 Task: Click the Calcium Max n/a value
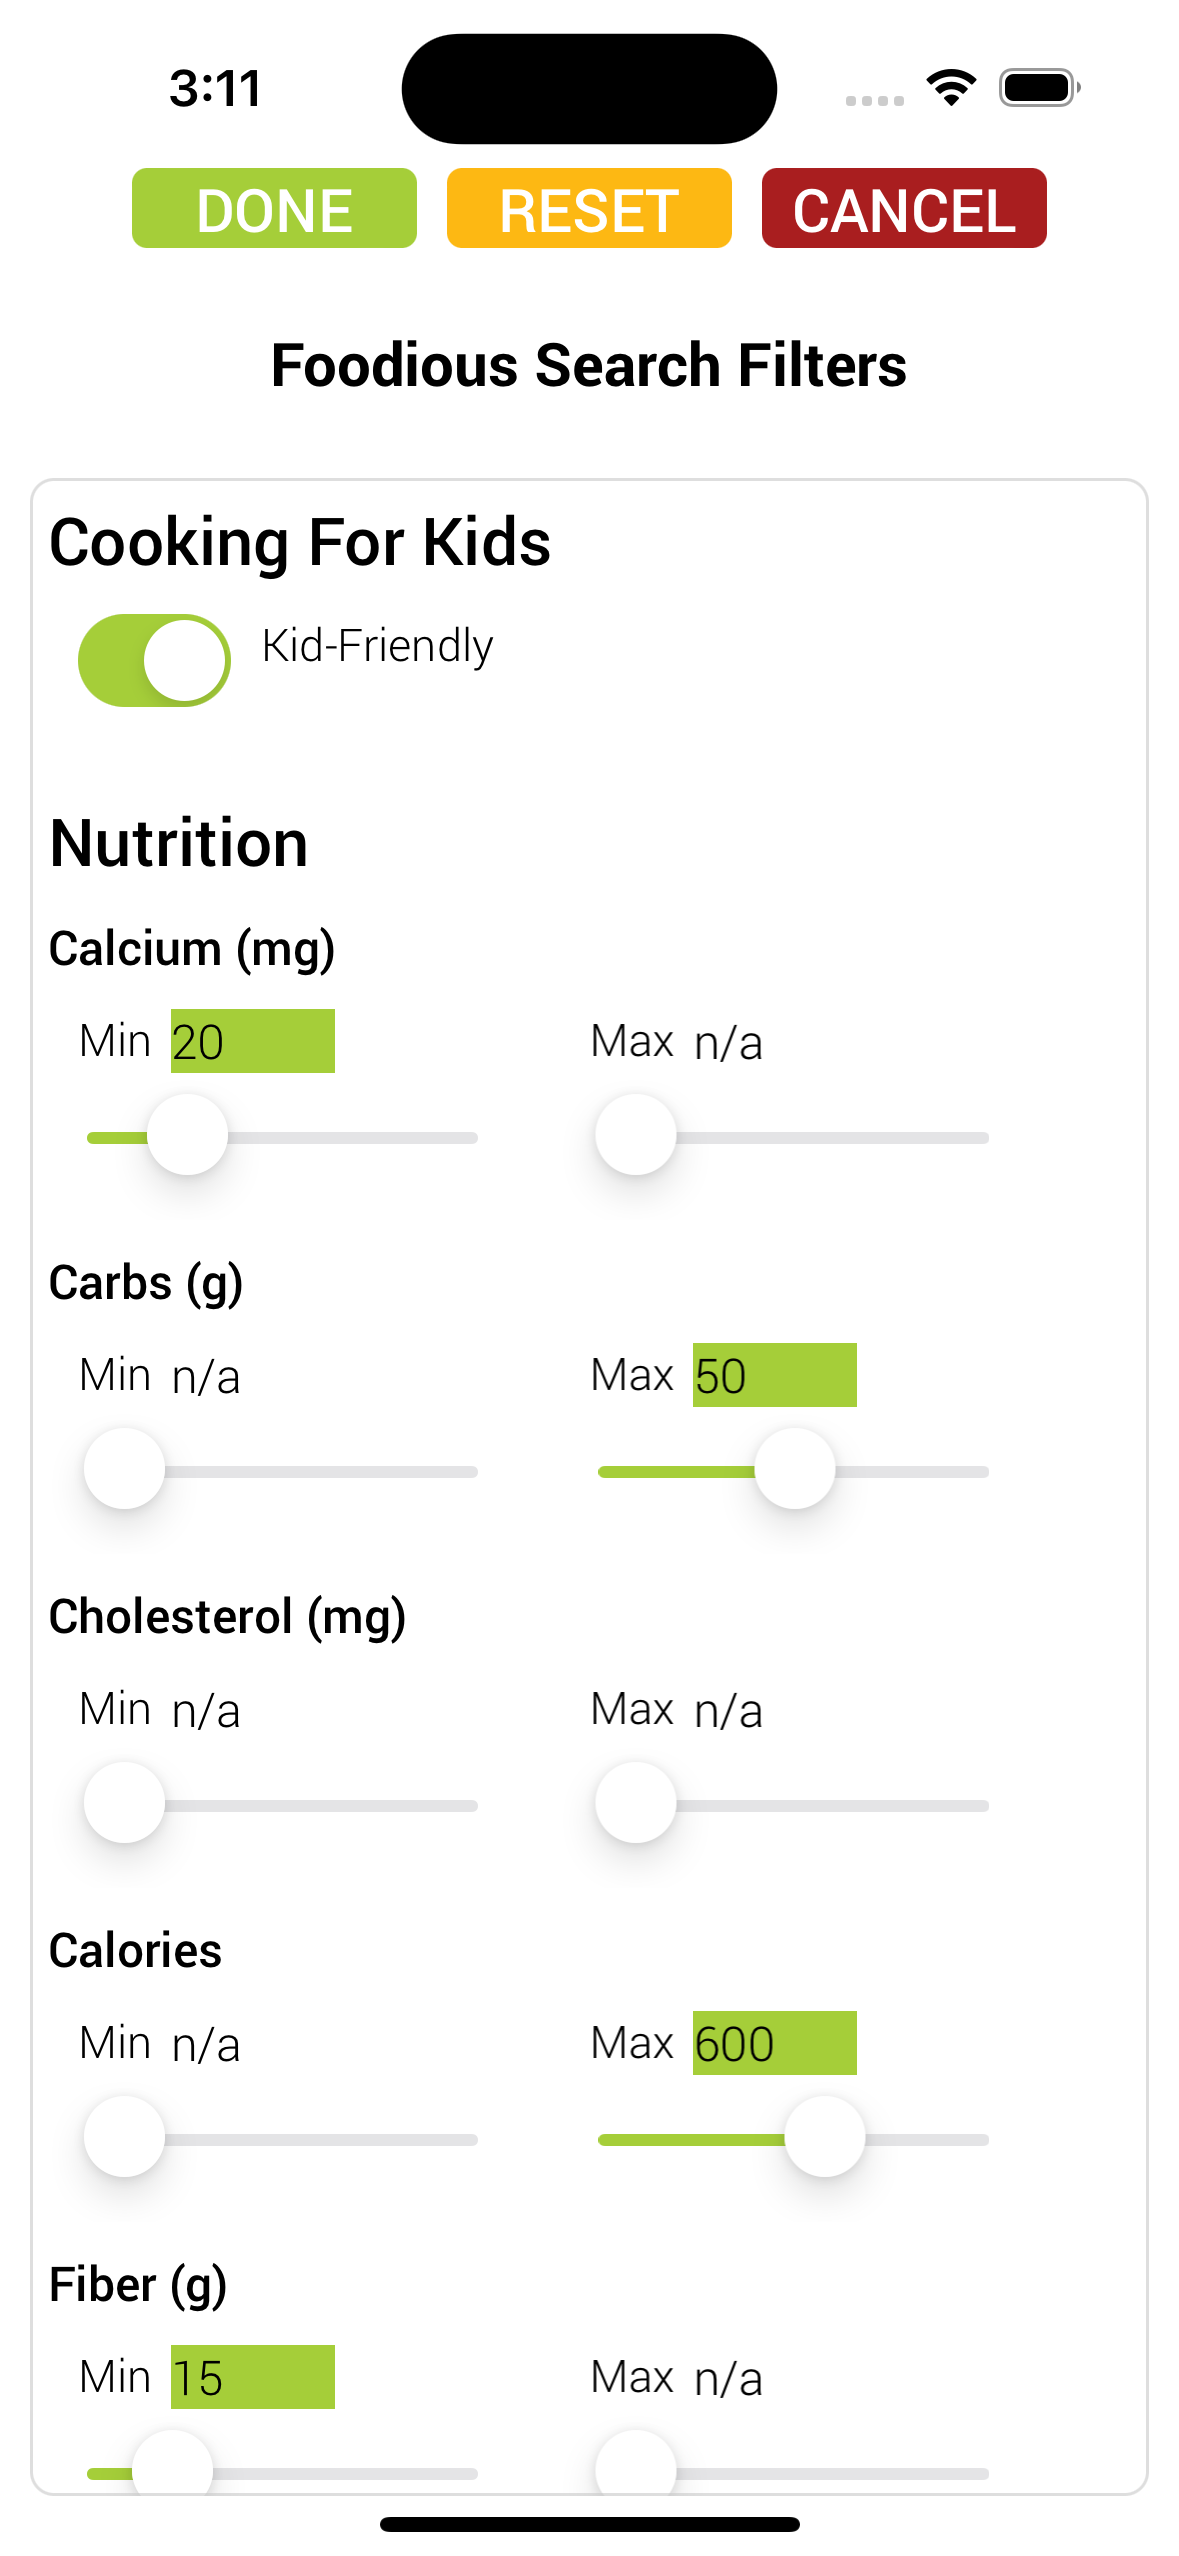(729, 1043)
